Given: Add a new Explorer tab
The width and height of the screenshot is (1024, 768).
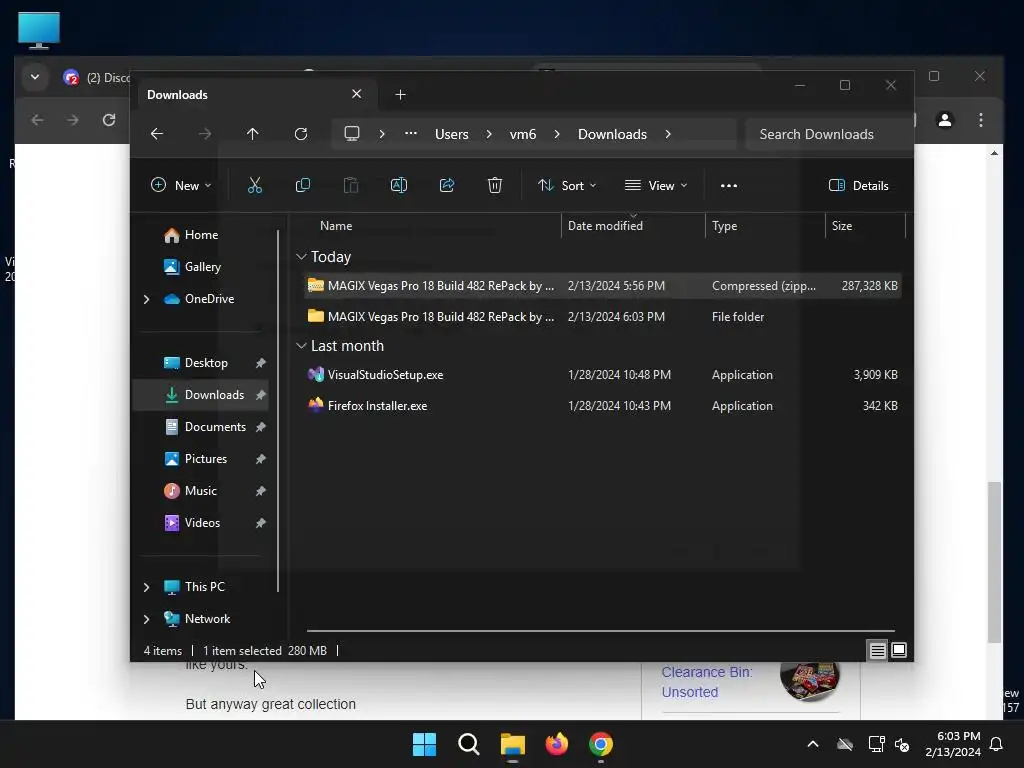Looking at the screenshot, I should point(400,95).
